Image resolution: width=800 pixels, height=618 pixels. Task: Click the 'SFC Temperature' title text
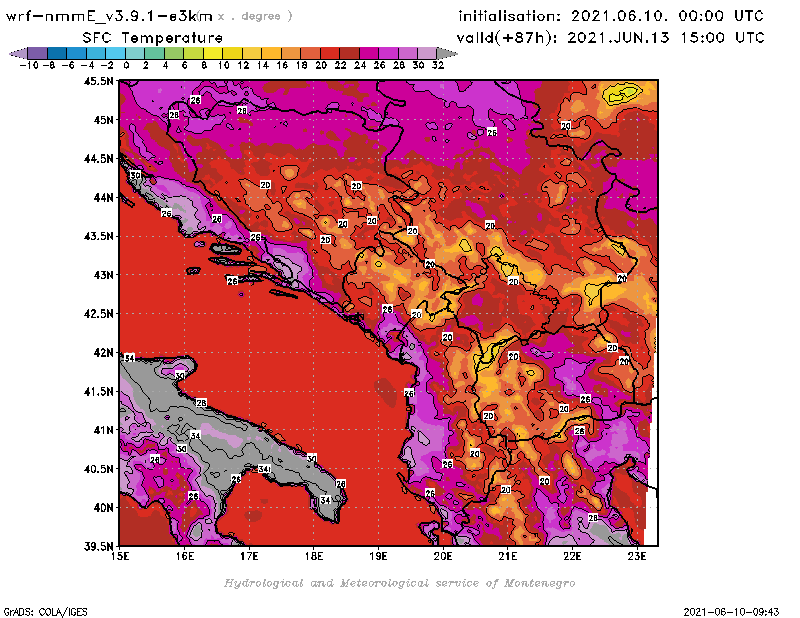coord(153,38)
